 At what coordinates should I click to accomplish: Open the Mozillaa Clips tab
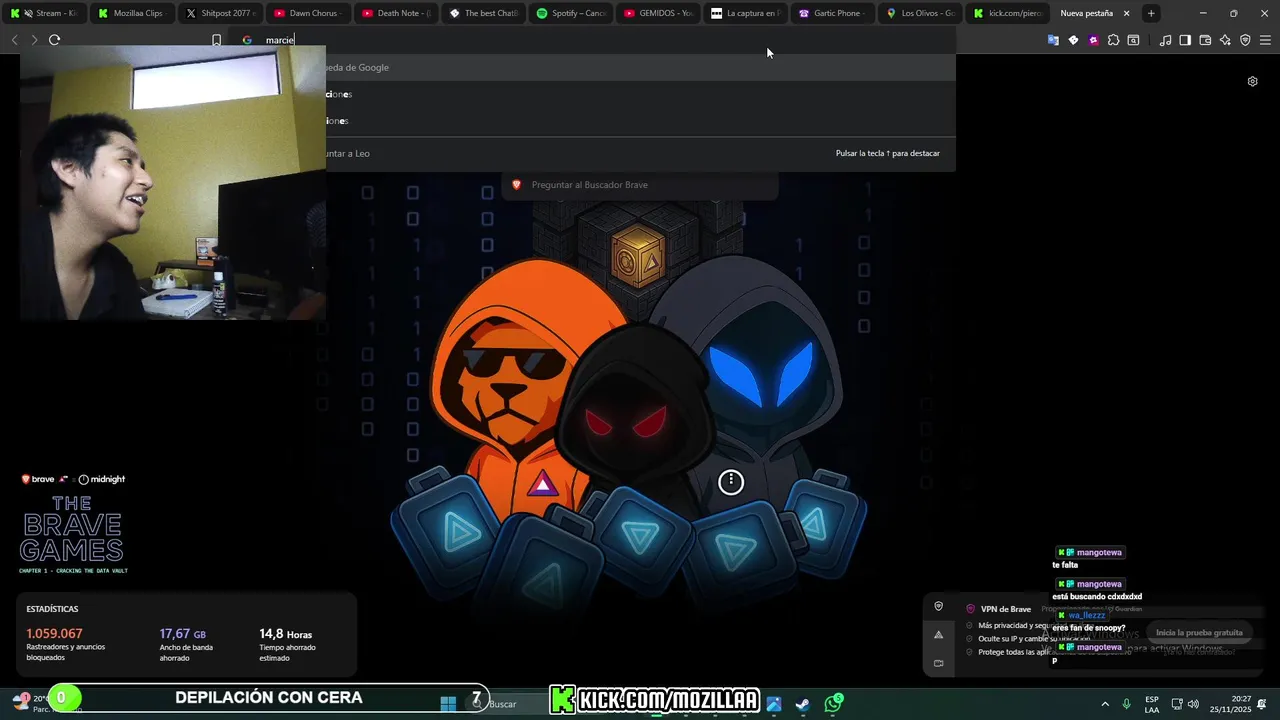pyautogui.click(x=131, y=13)
